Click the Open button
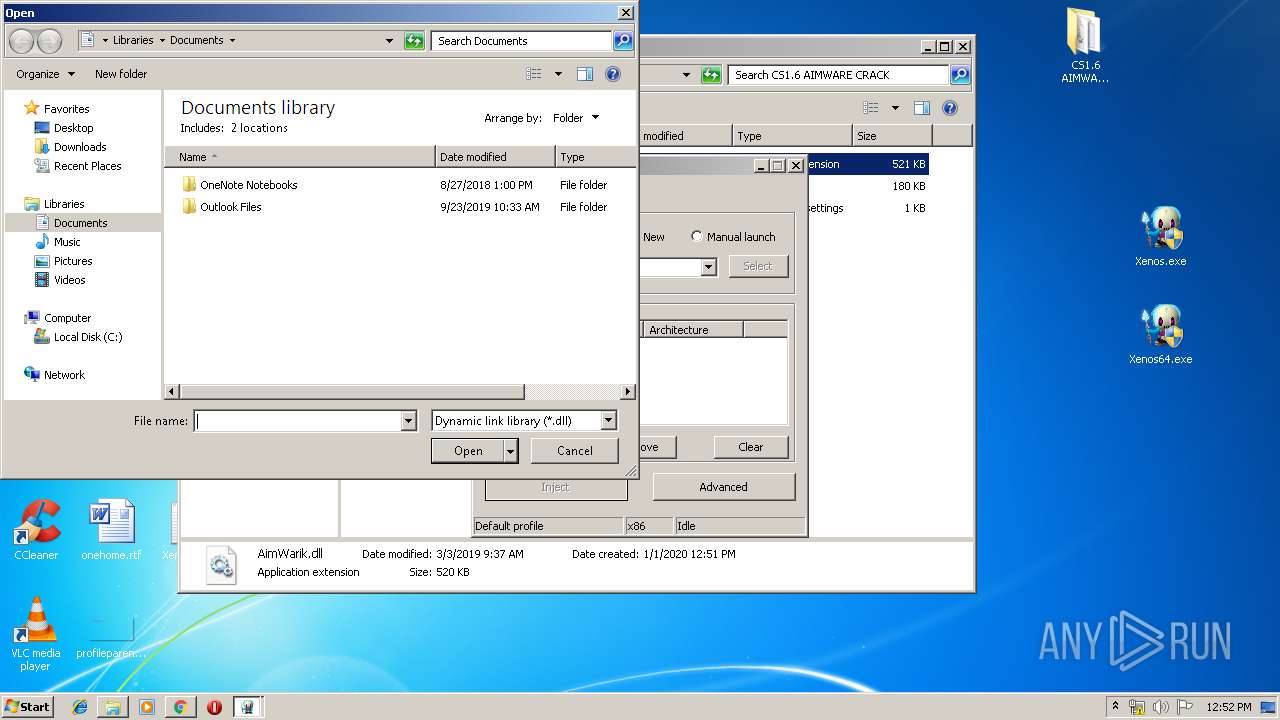This screenshot has height=720, width=1280. [x=468, y=451]
